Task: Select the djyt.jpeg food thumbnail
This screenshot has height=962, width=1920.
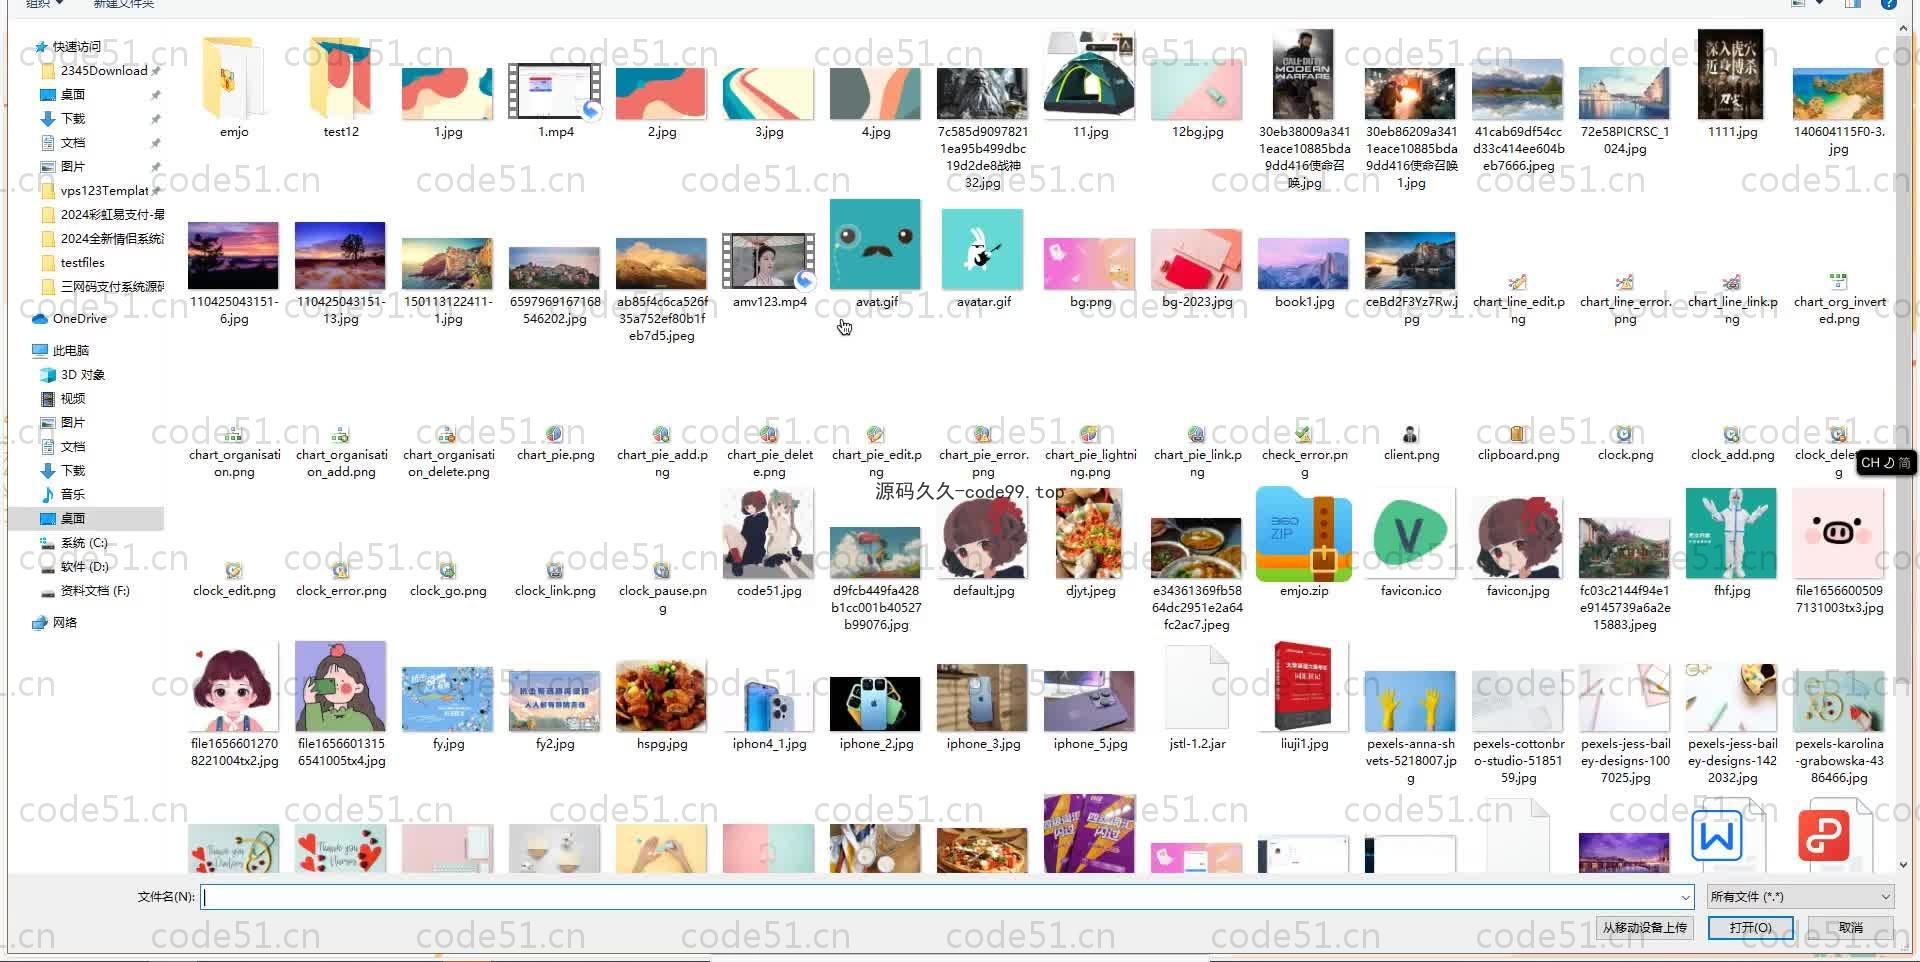Action: coord(1090,535)
